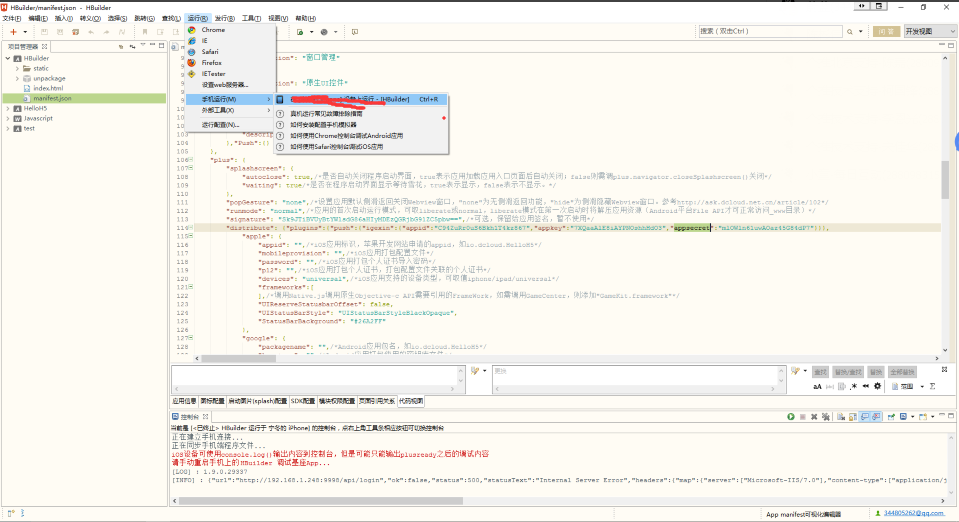The height and width of the screenshot is (522, 959).
Task: Click the search magnifier icon
Action: pos(850,31)
